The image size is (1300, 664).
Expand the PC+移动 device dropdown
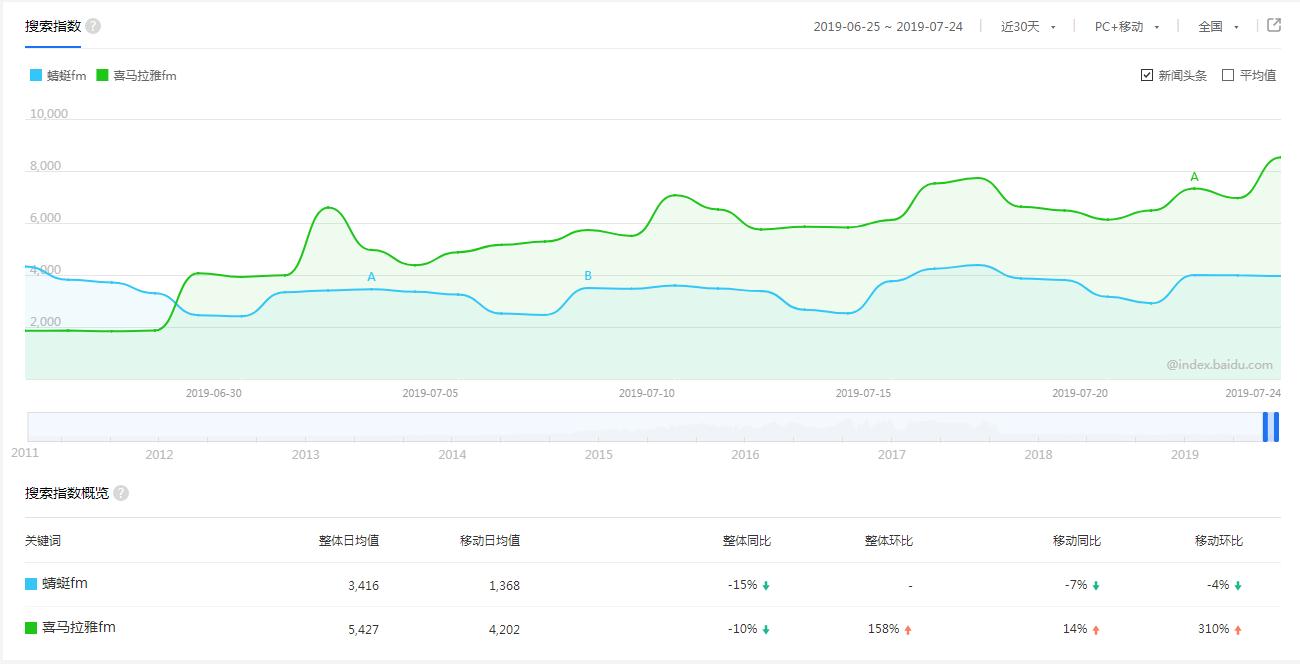click(x=1127, y=27)
